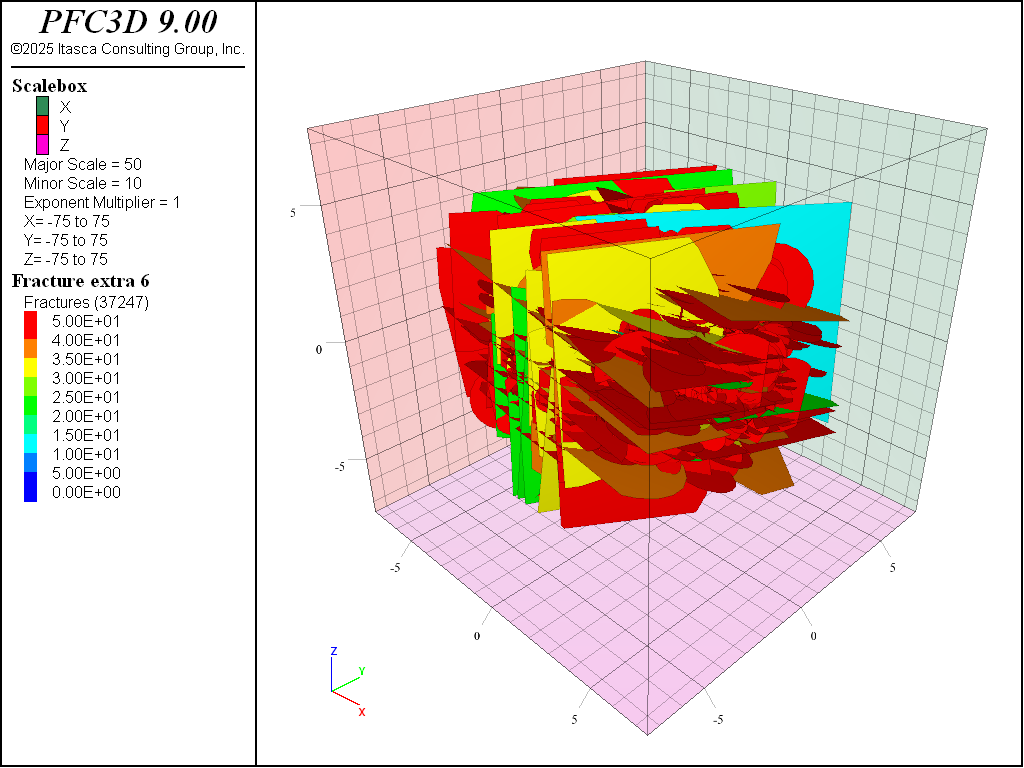Click the red Y scalebox swatch

(42, 125)
